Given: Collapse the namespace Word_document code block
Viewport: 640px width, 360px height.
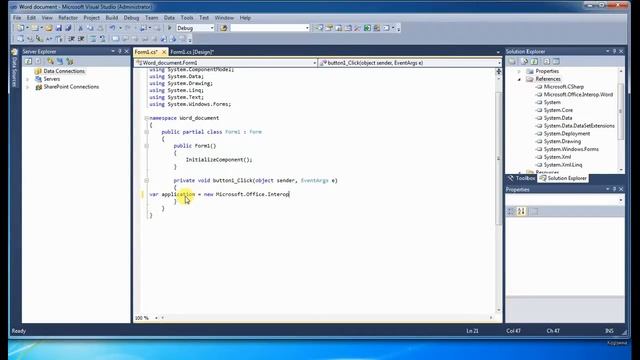Looking at the screenshot, I should point(146,118).
